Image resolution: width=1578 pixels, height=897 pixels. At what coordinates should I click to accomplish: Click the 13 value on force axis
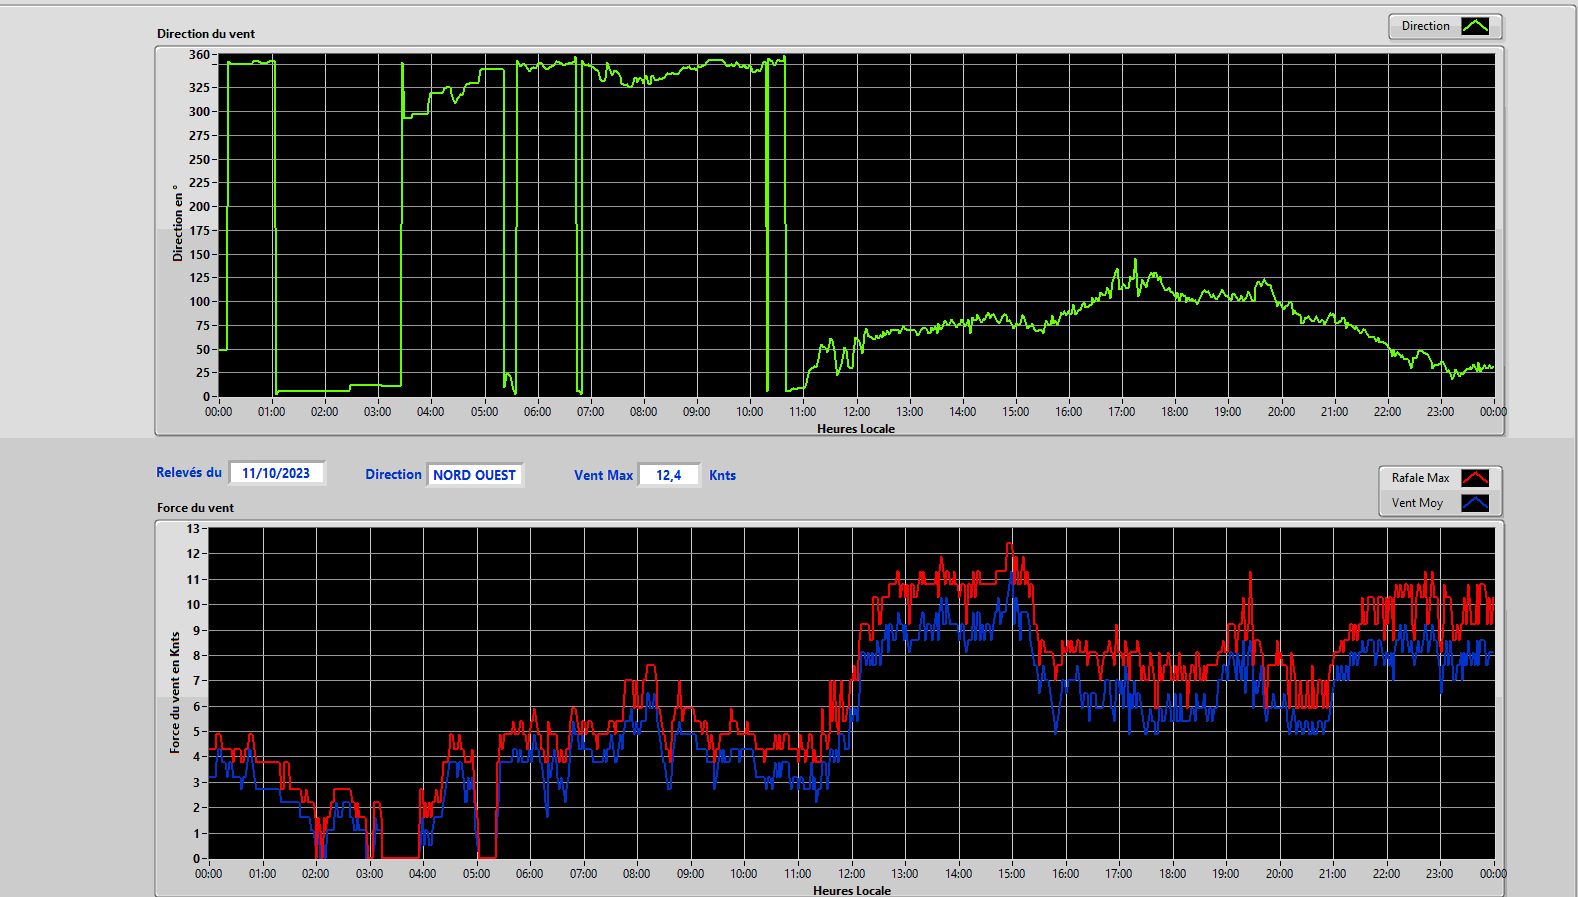click(193, 528)
